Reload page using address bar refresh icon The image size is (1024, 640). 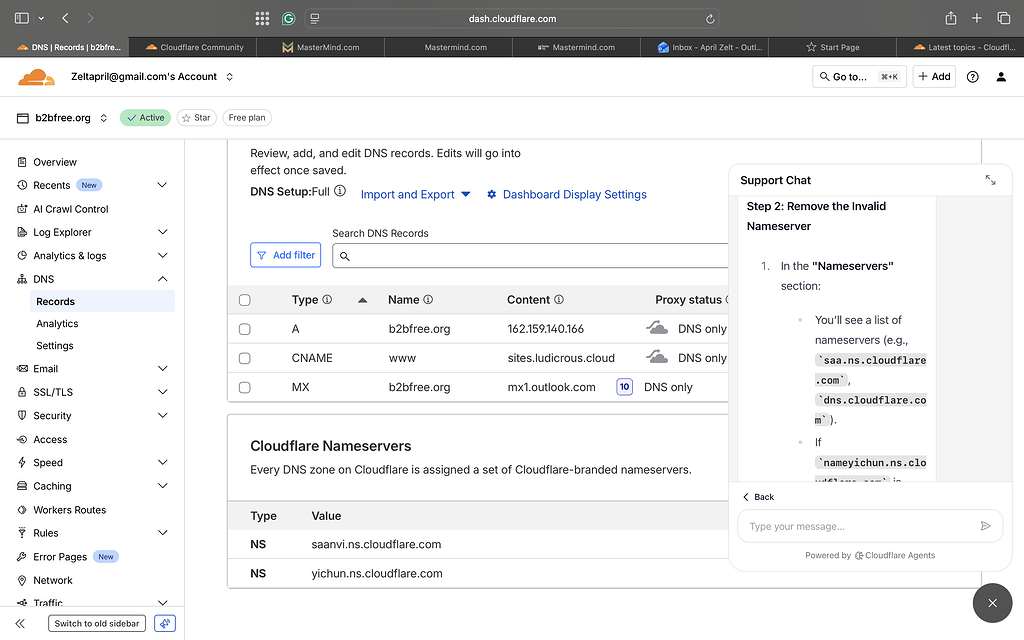[x=710, y=19]
